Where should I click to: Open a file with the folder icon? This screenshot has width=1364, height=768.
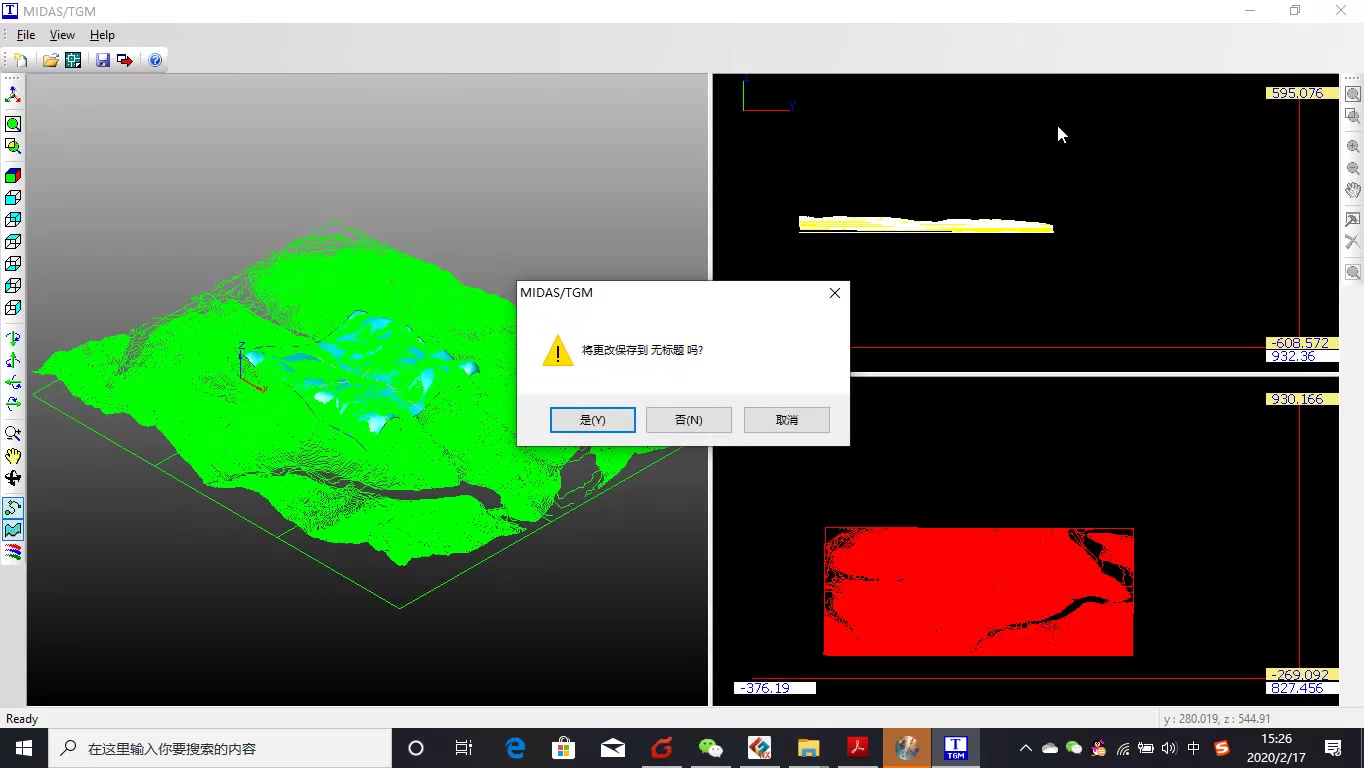click(x=50, y=60)
